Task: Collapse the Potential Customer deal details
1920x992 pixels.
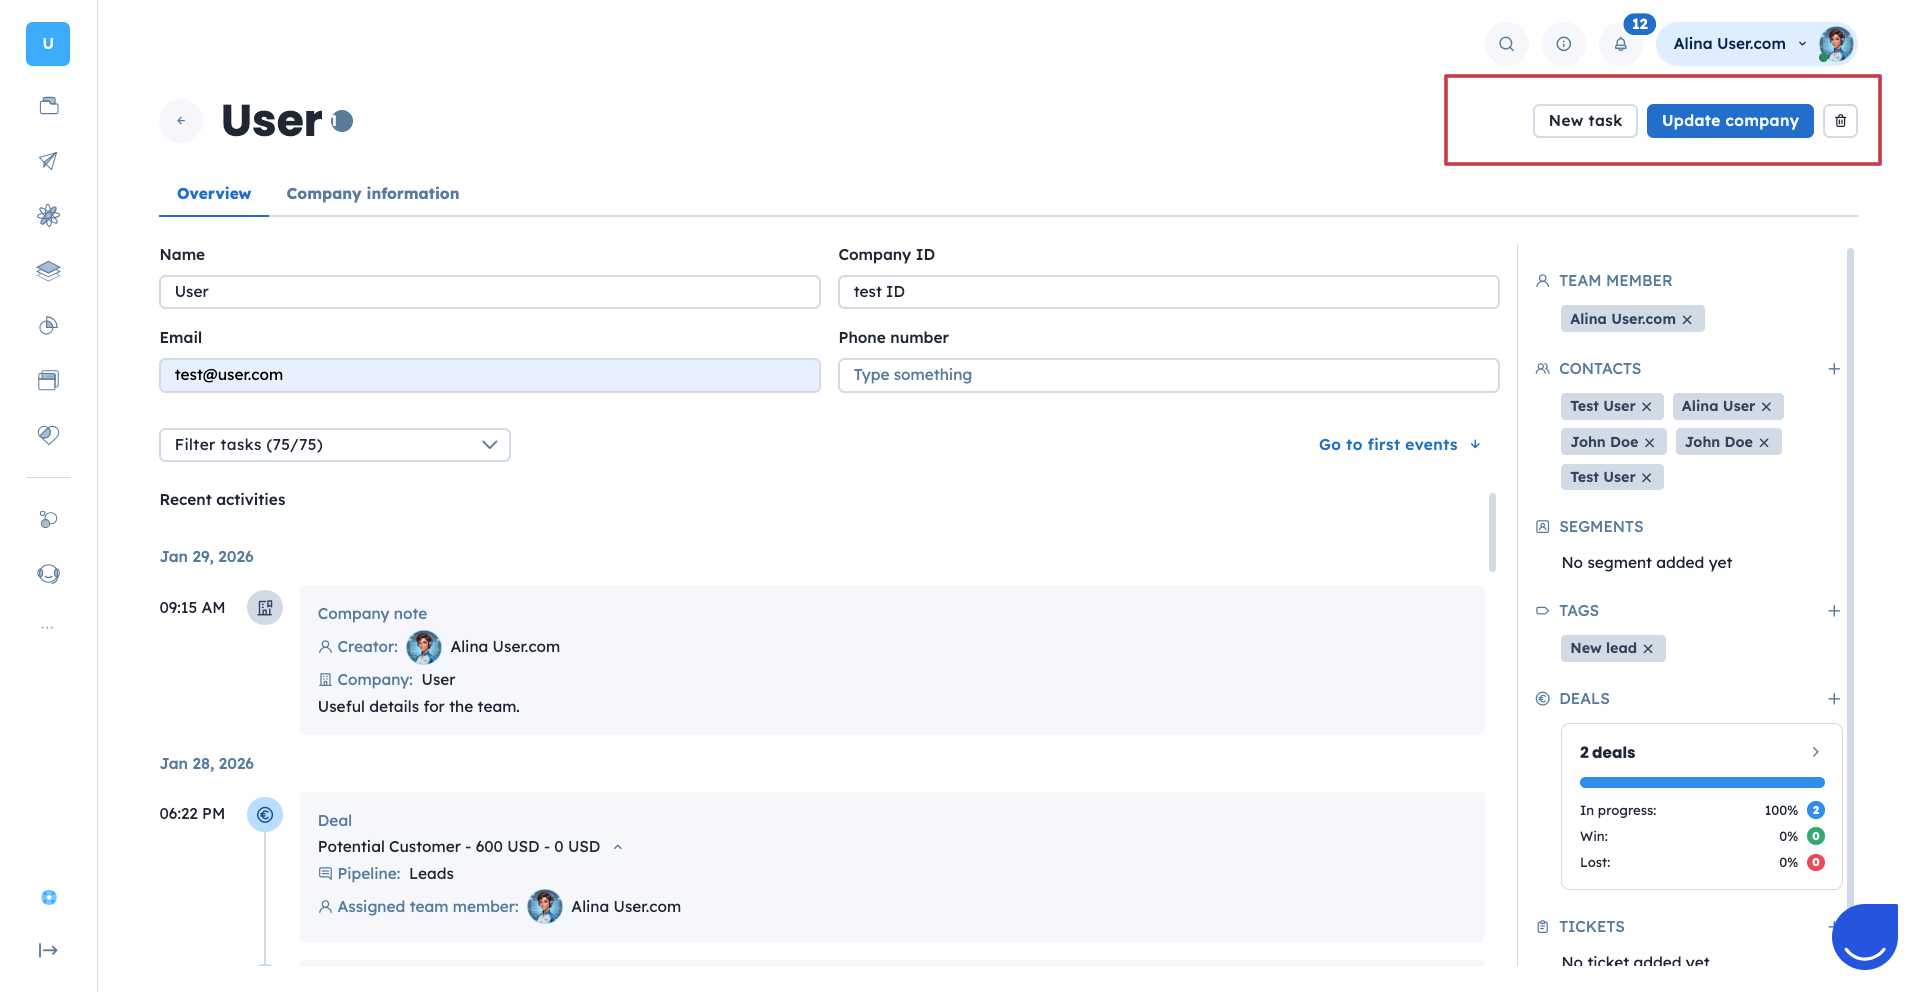Action: click(618, 847)
